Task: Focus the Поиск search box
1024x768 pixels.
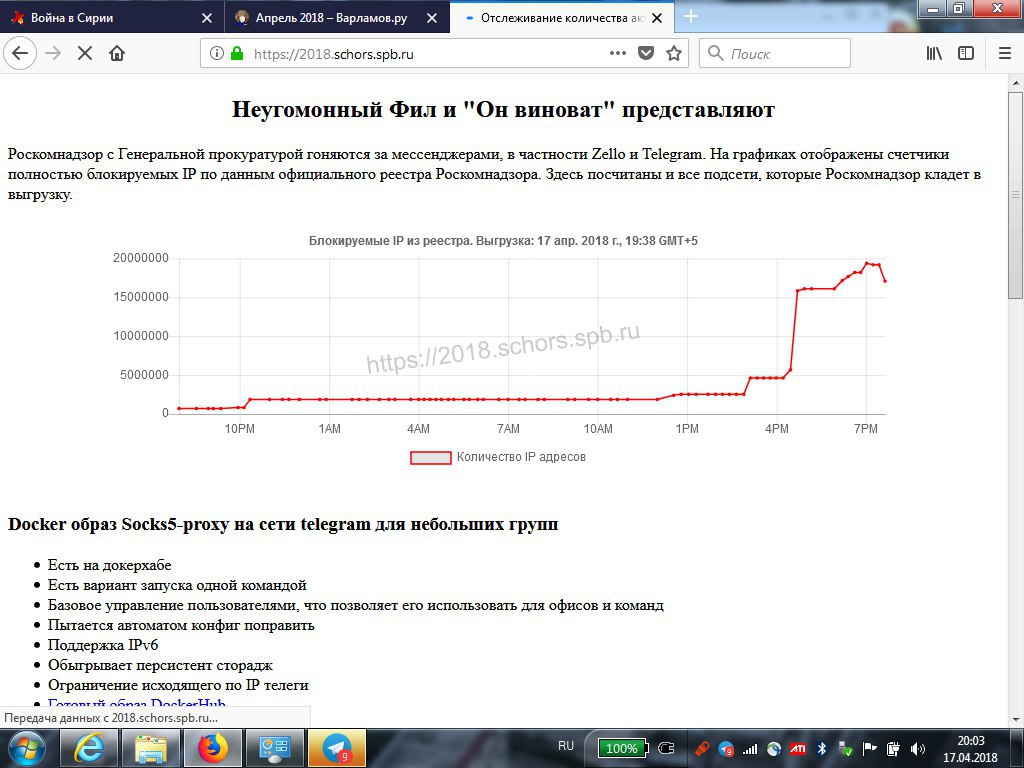Action: tap(775, 54)
